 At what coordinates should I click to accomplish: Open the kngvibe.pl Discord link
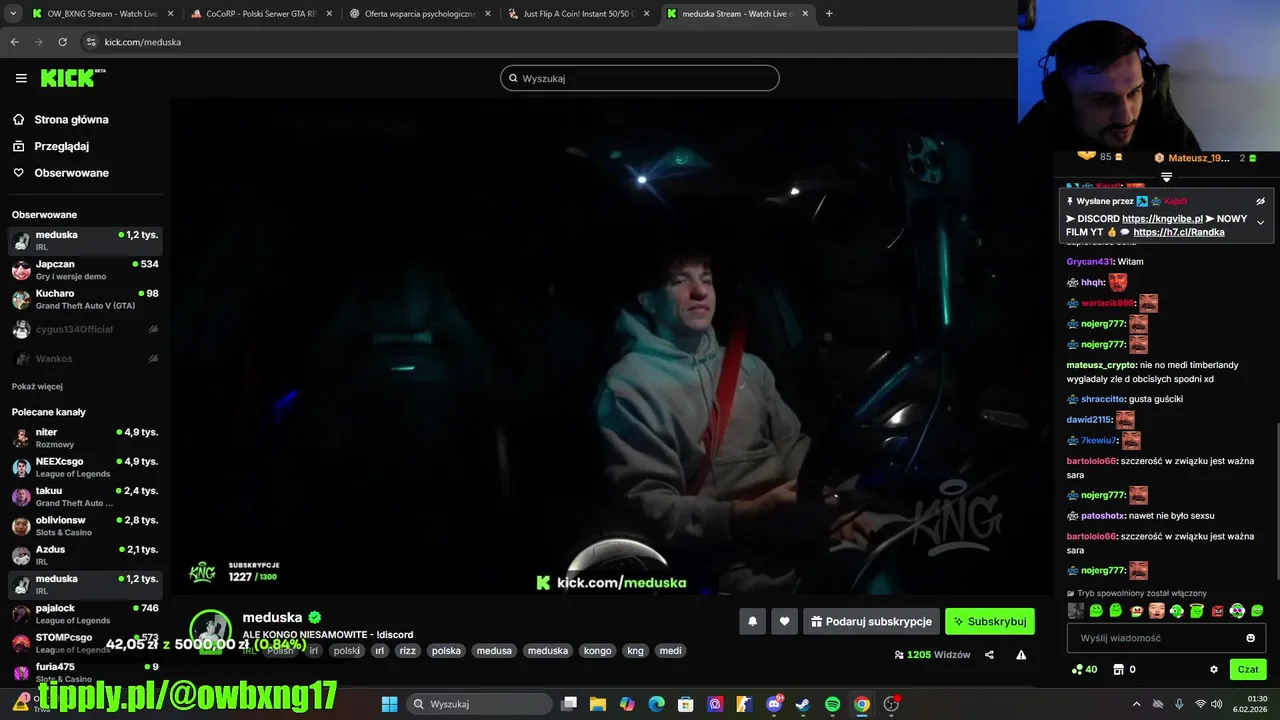(x=1162, y=219)
